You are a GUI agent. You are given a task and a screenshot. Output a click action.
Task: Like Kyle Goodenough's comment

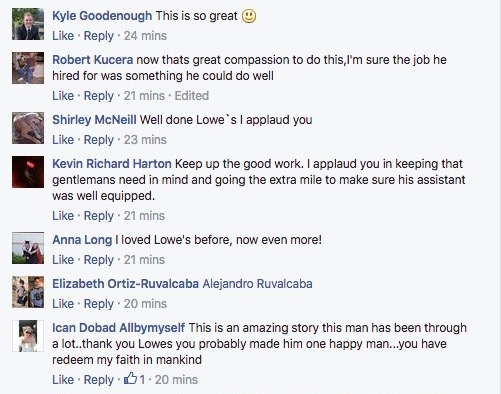point(63,36)
